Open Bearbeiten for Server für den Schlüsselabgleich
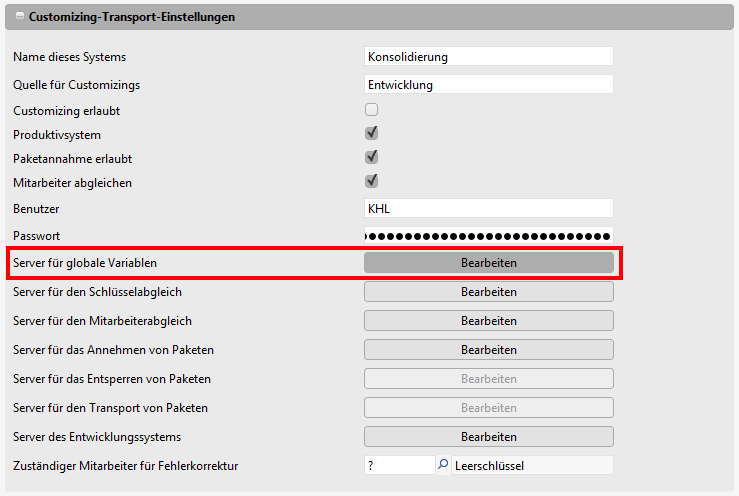This screenshot has height=496, width=739. 488,292
